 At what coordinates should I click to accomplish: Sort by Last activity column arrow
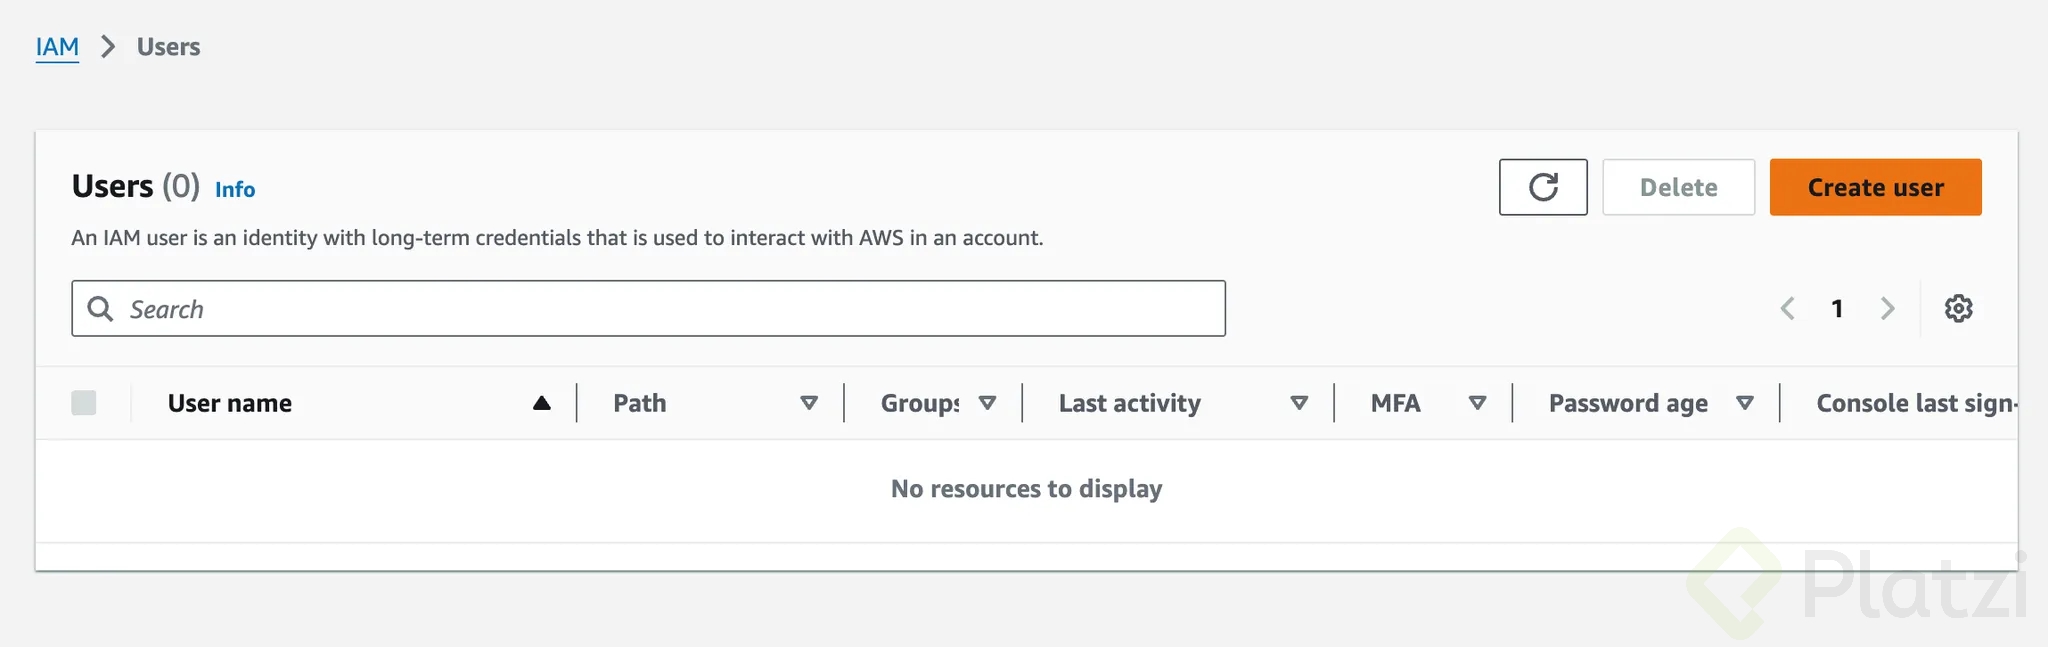point(1299,403)
